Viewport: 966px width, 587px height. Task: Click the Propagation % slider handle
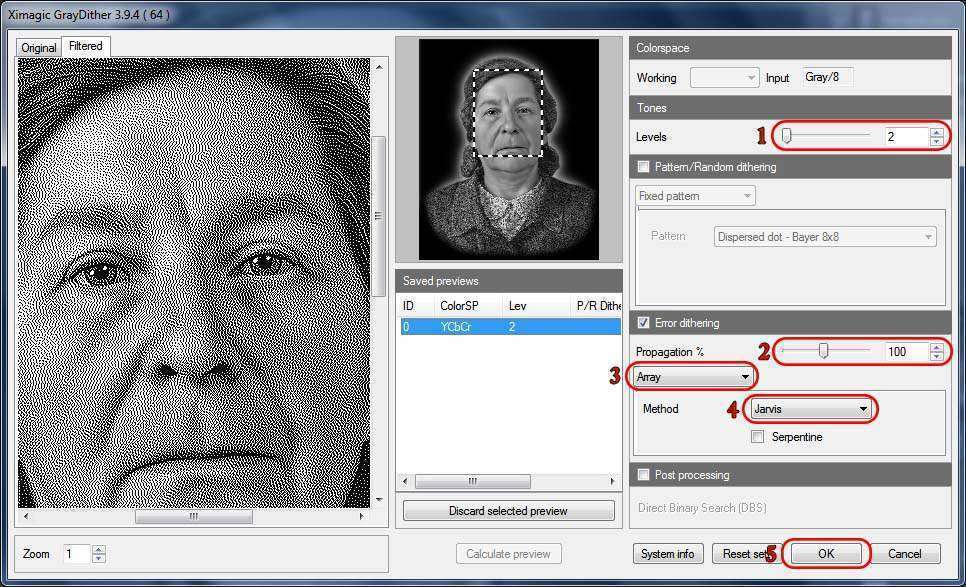point(824,351)
